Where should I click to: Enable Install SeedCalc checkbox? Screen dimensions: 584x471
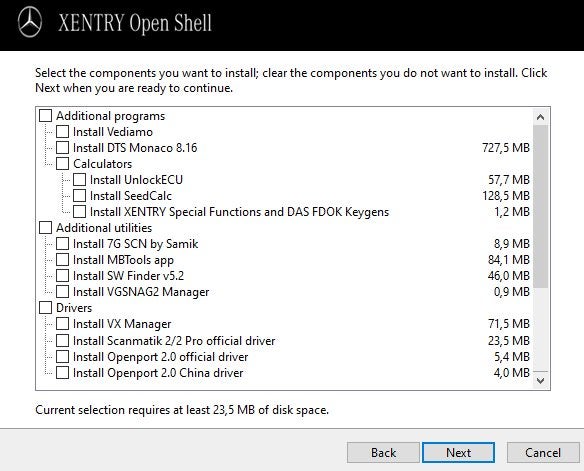click(79, 196)
